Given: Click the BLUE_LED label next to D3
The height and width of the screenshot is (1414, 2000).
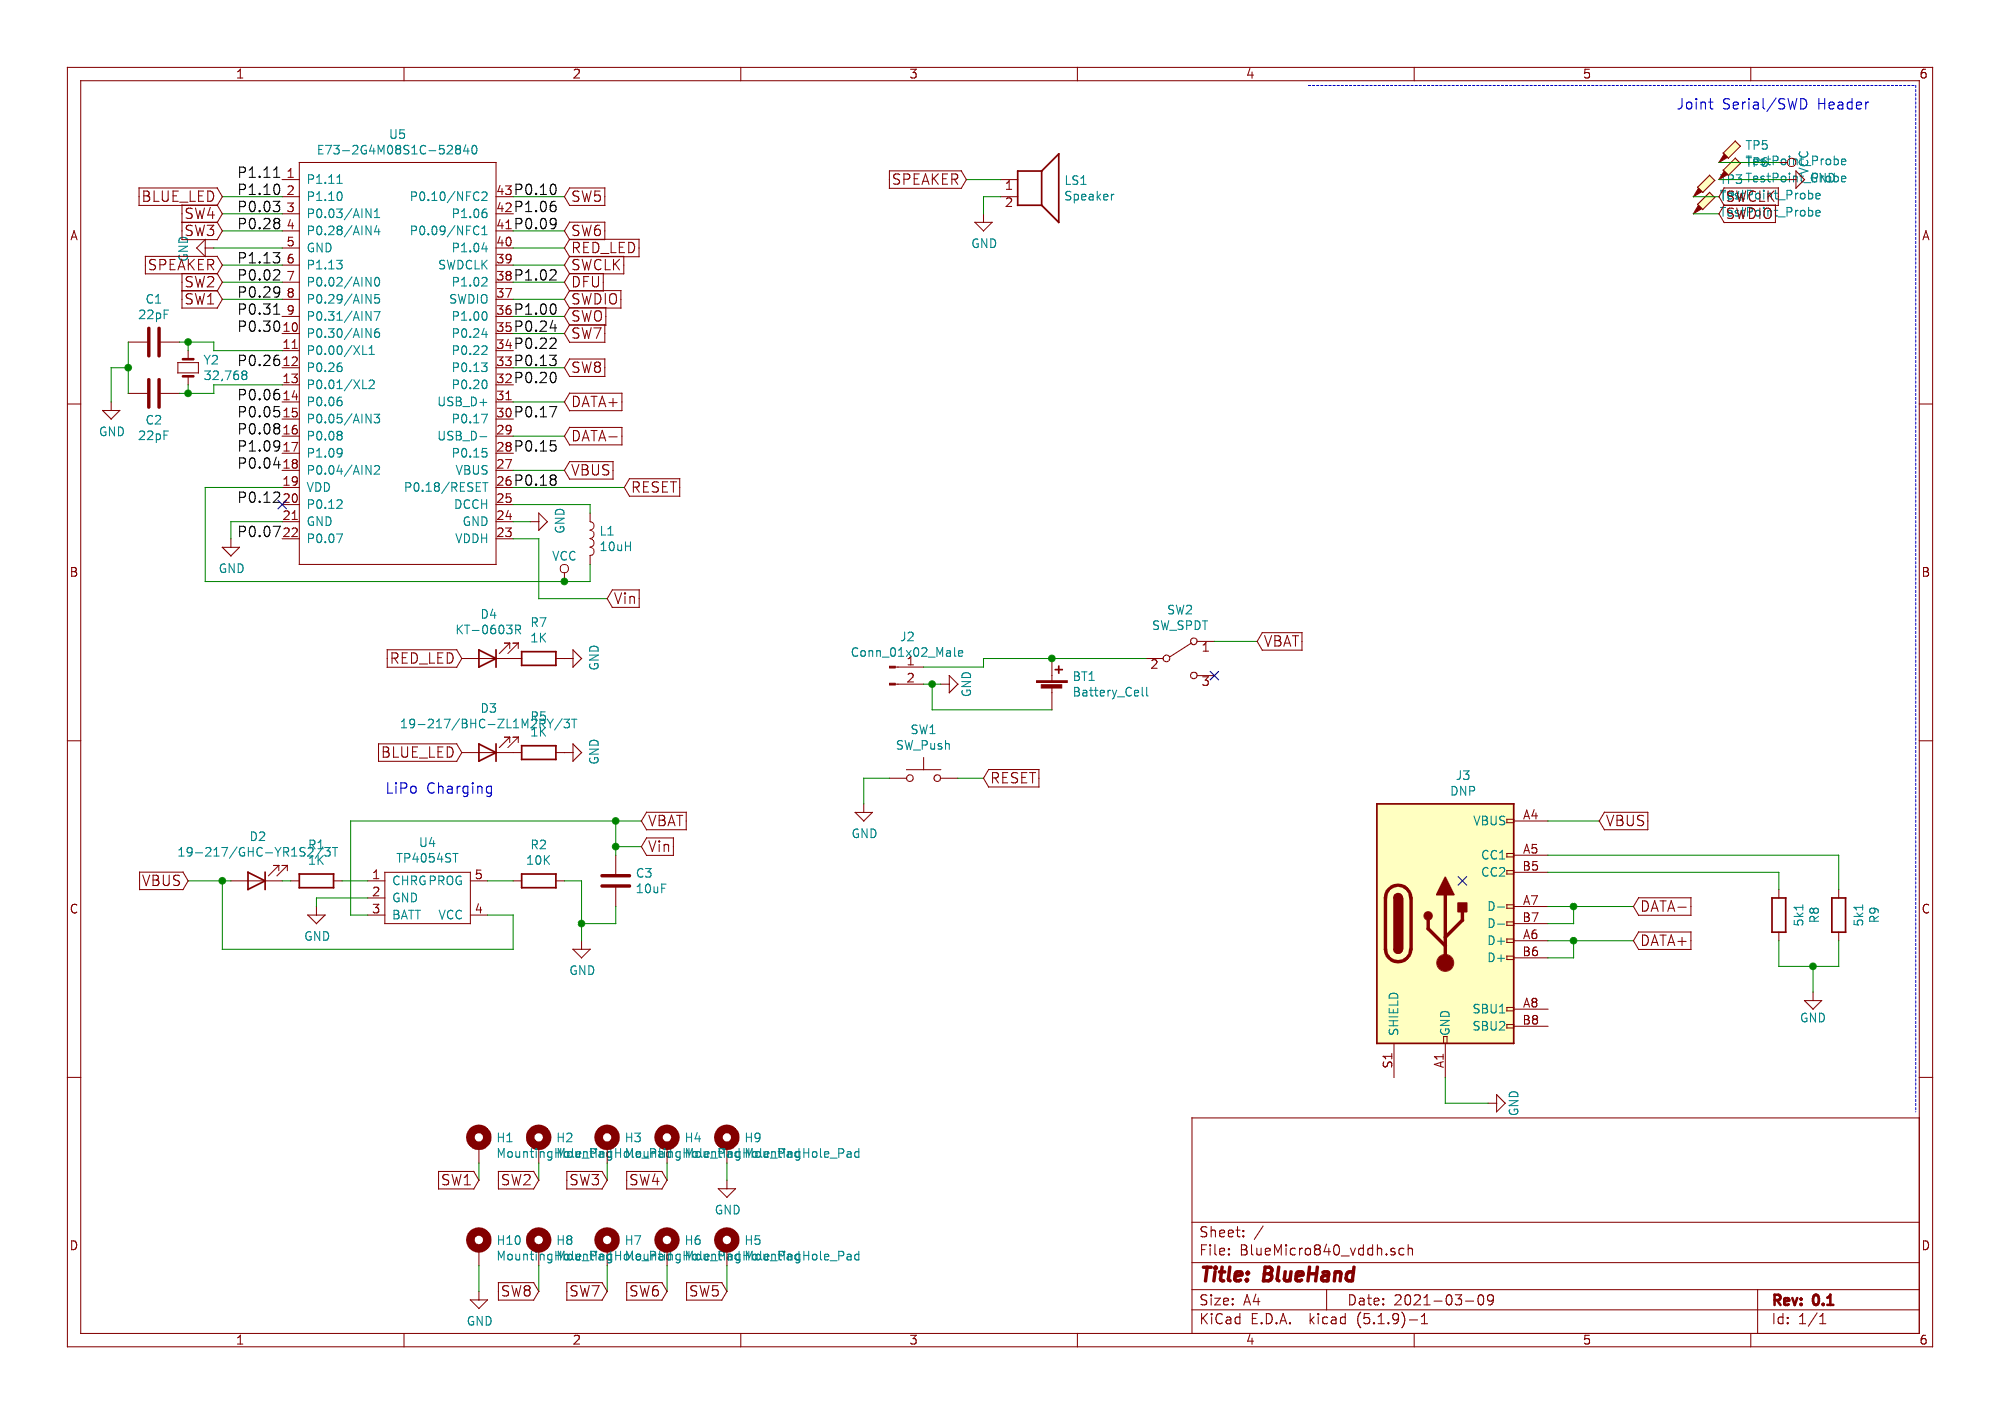Looking at the screenshot, I should click(x=419, y=752).
